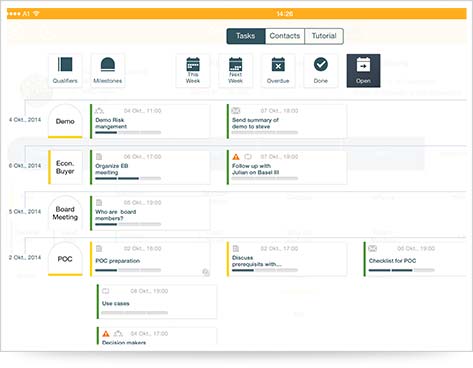Click warning icon on Decision makers task
473x368 pixels.
coord(106,334)
